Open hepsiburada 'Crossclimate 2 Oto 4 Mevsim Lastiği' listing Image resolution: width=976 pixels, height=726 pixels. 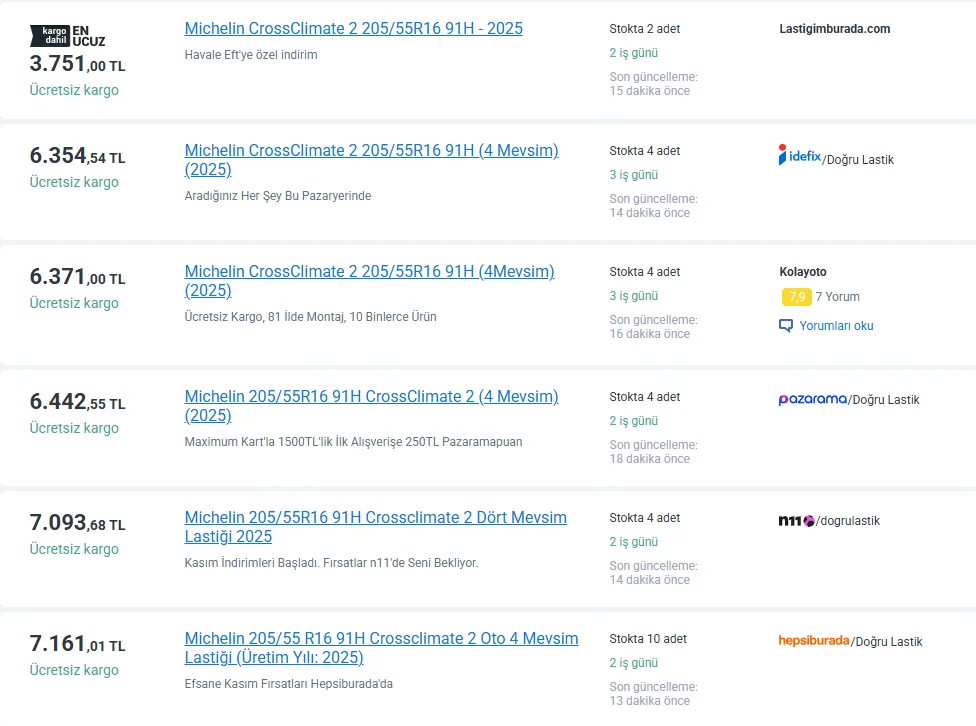point(381,648)
